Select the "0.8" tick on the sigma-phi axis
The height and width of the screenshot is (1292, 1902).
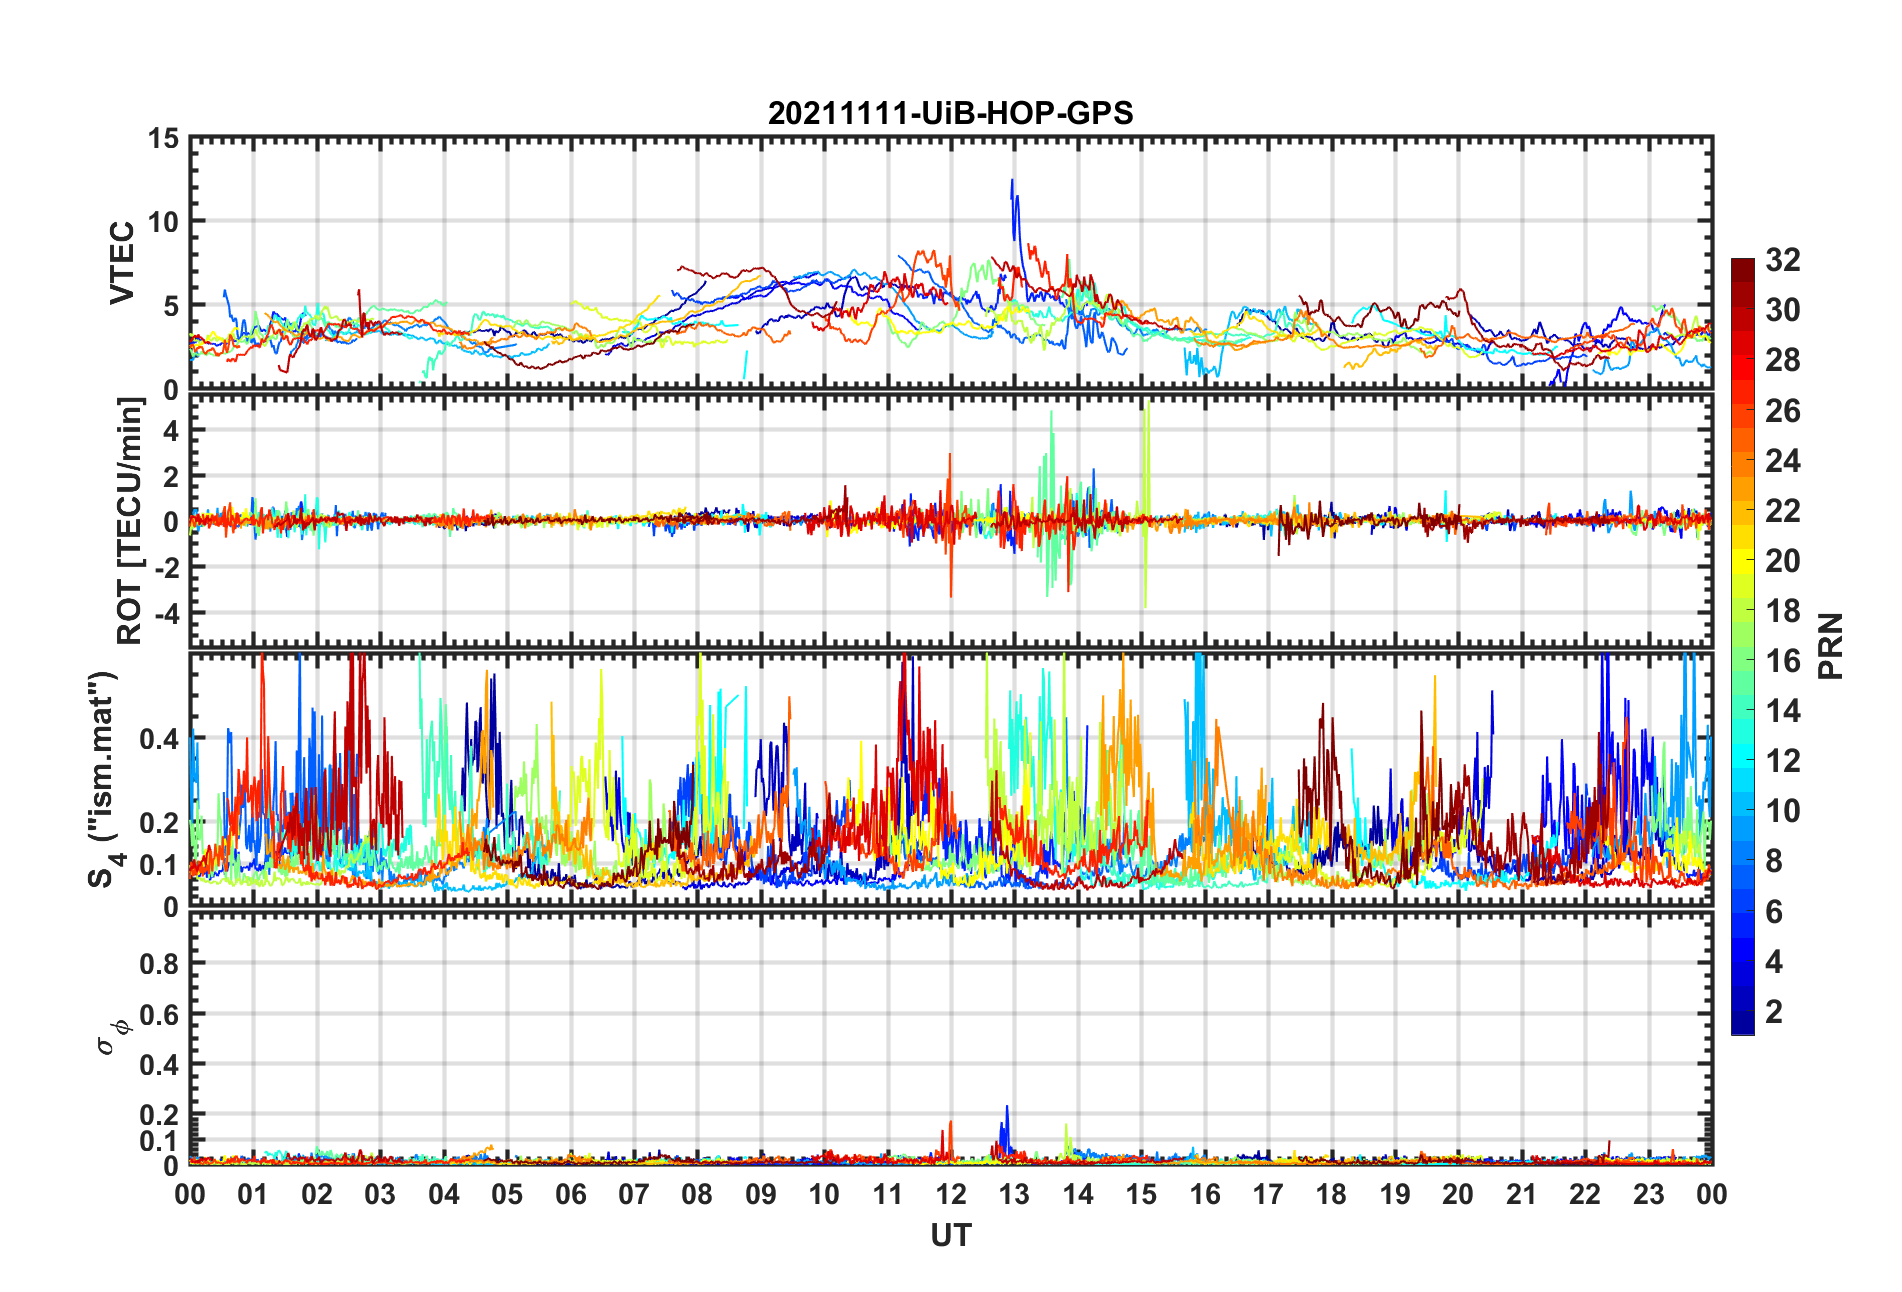click(159, 964)
